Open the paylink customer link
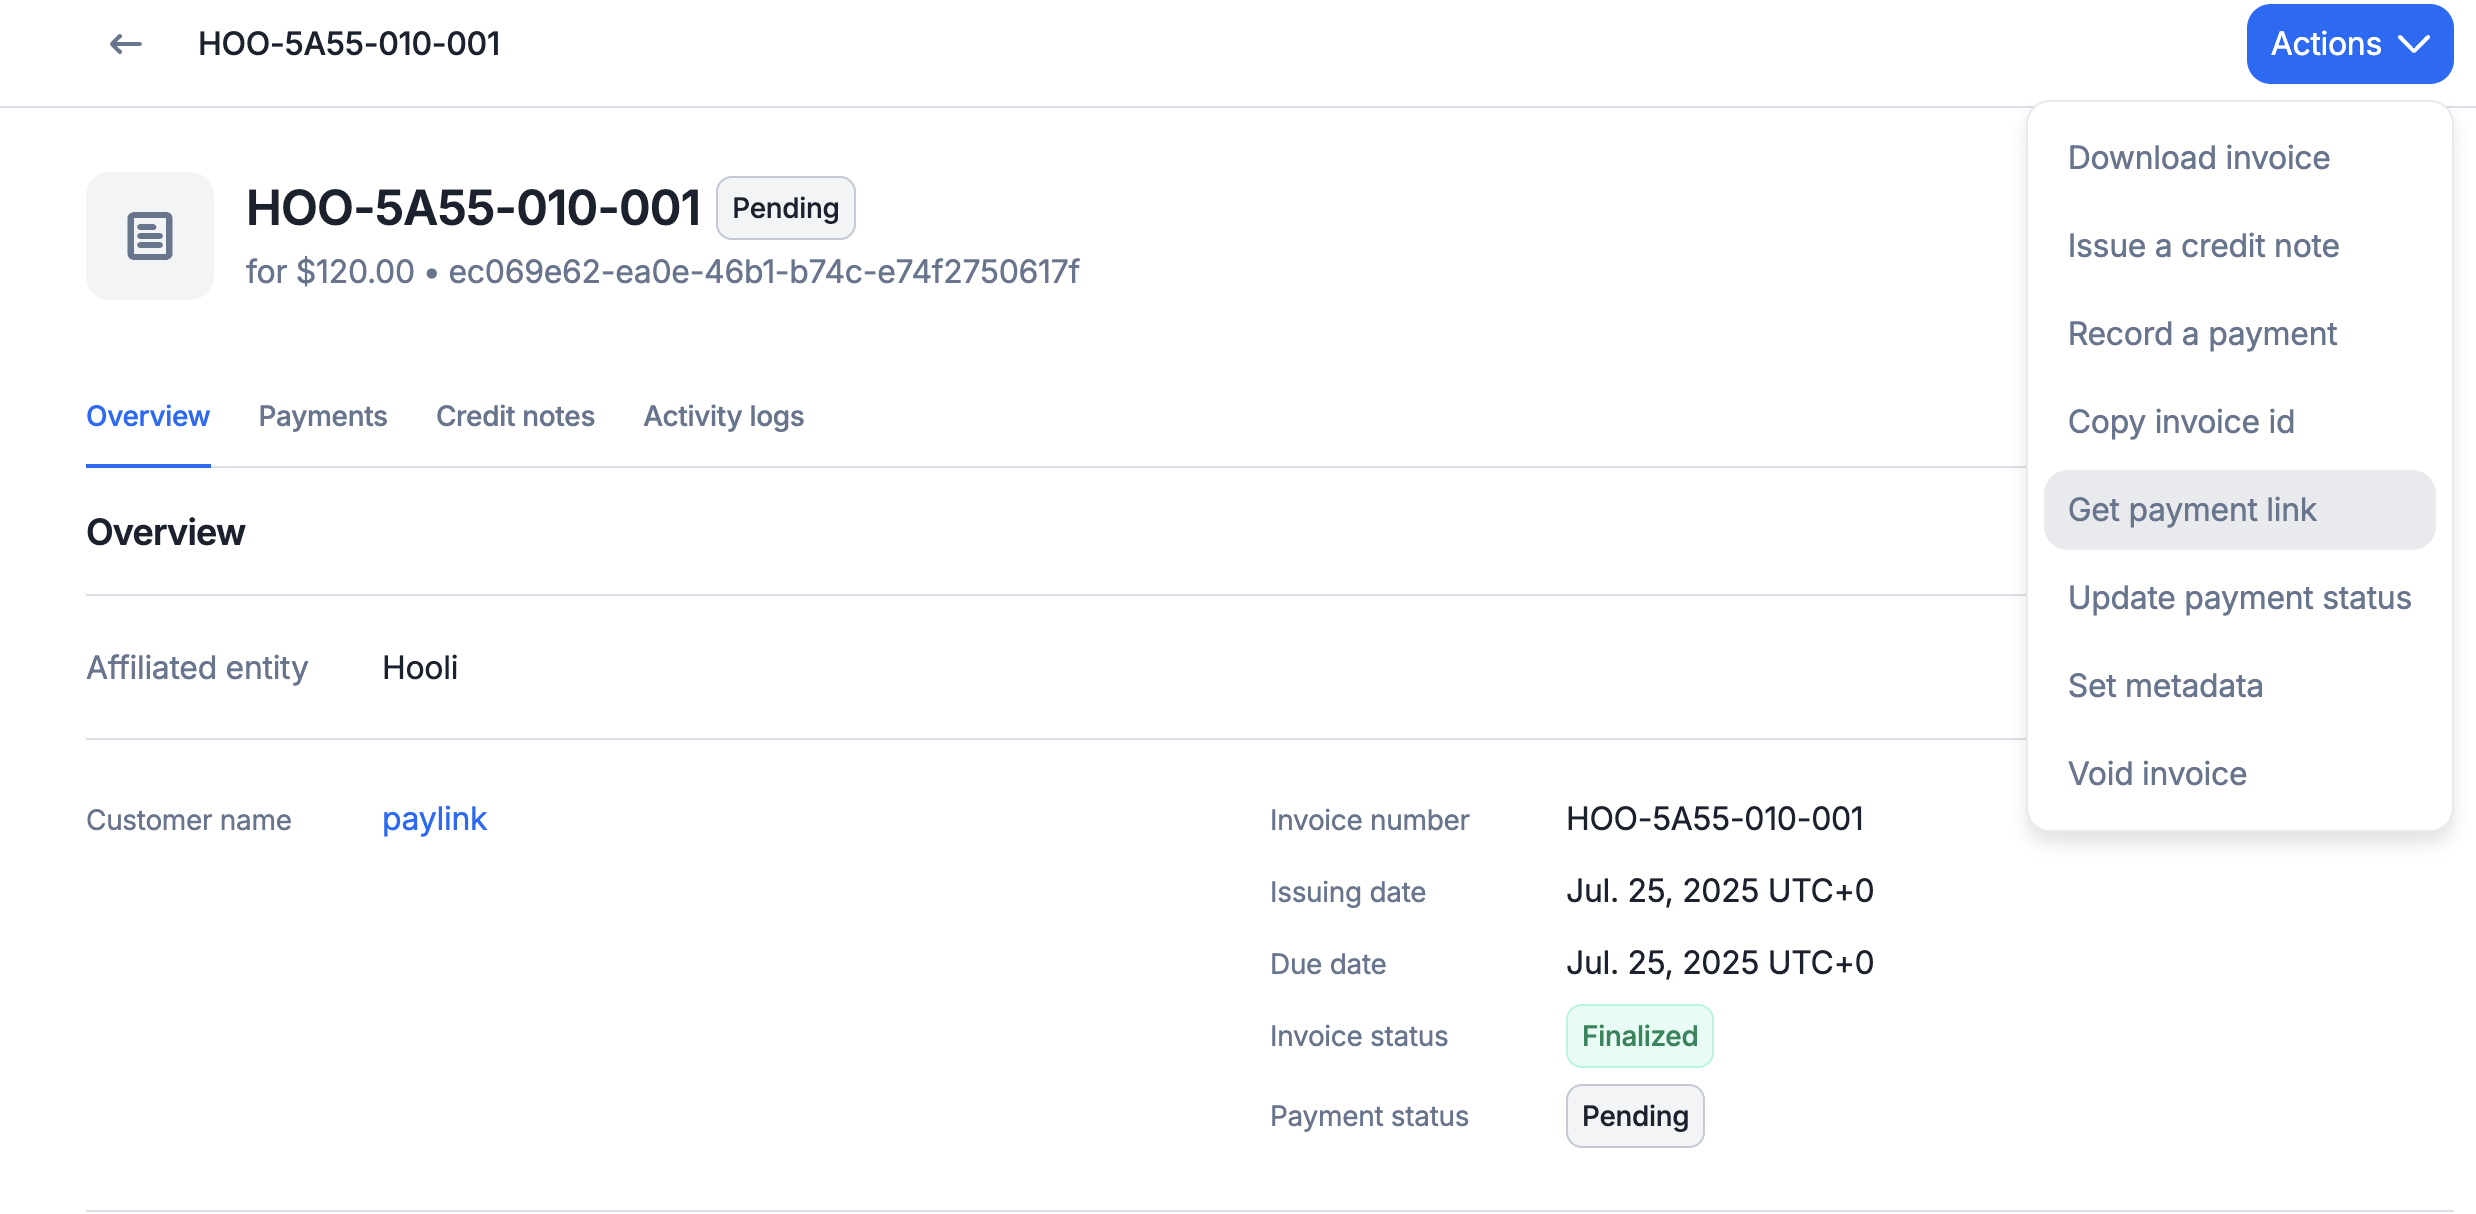Screen dimensions: 2476x1214 pos(434,819)
